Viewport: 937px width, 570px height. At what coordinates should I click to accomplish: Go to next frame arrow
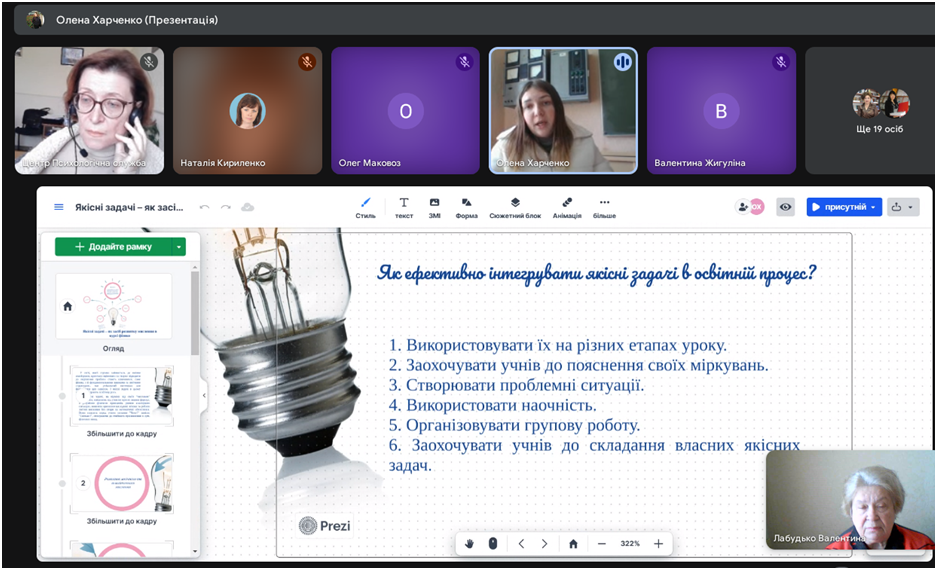544,543
